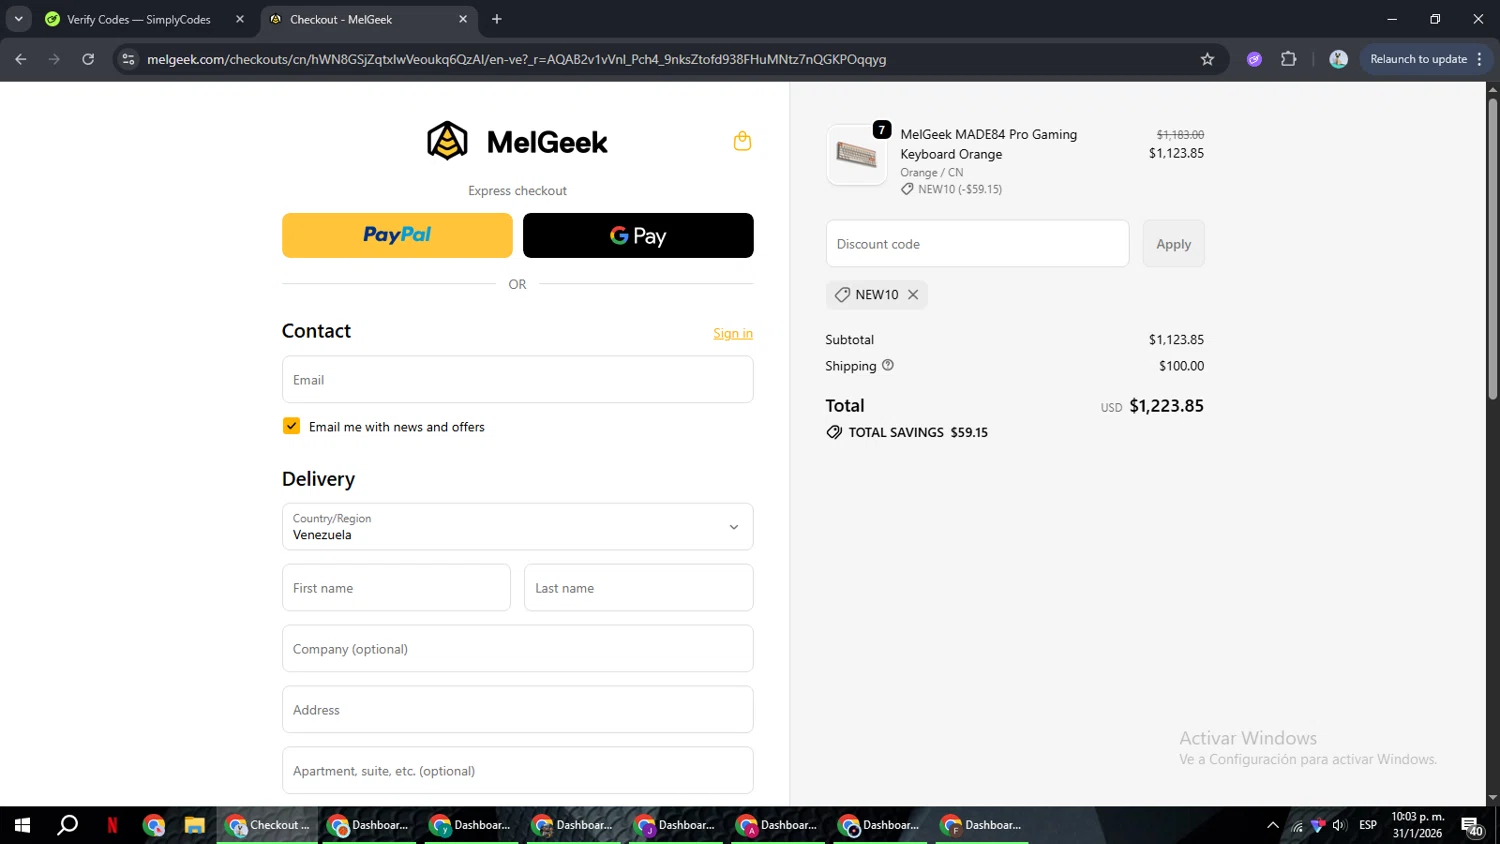Open the Chrome profile avatar

coord(1338,59)
